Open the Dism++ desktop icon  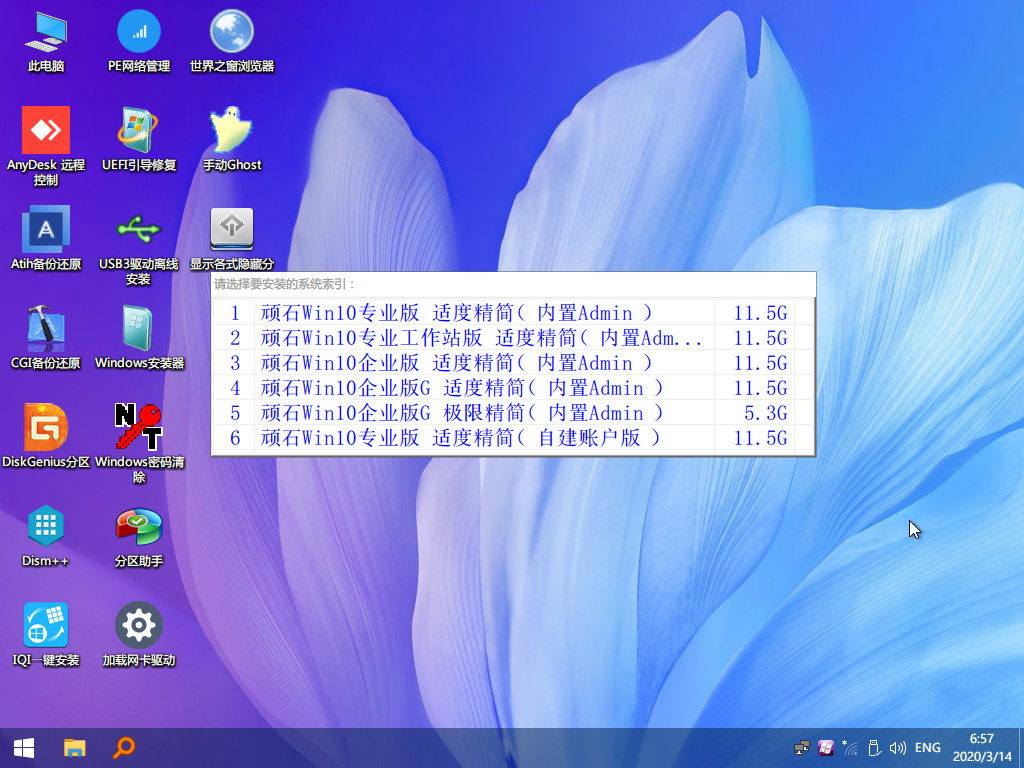coord(46,526)
